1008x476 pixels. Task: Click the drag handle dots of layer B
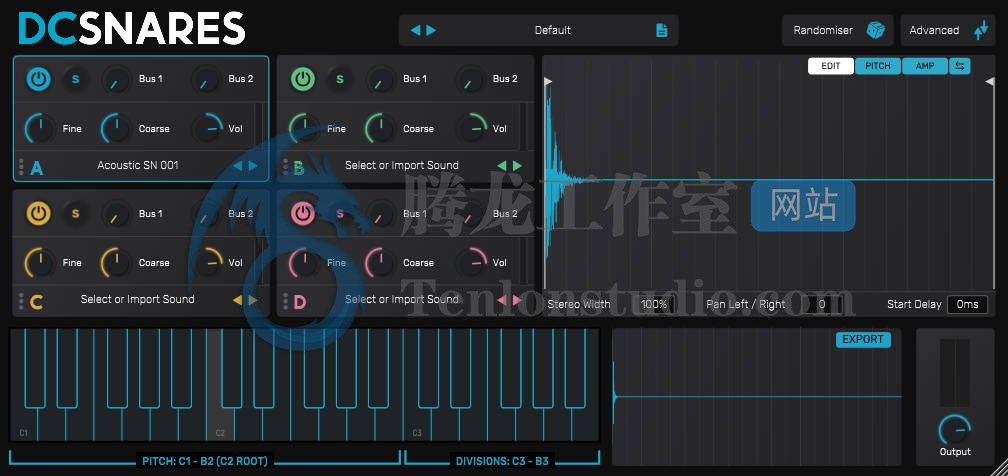(285, 167)
